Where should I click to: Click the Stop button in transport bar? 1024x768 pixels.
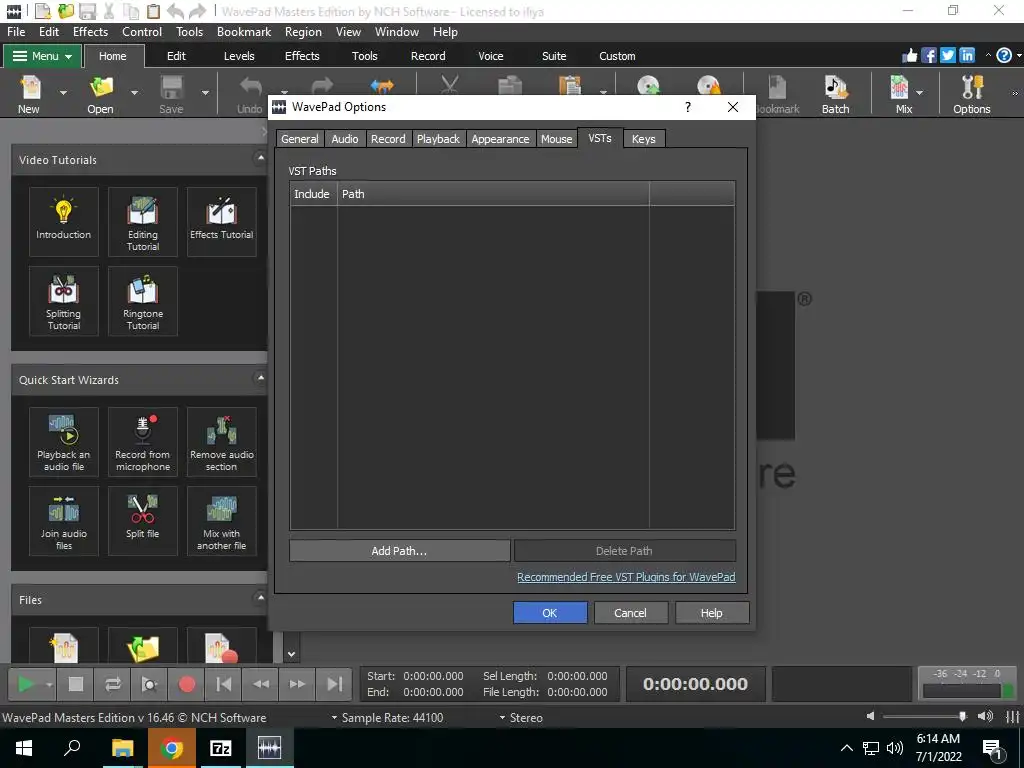coord(76,684)
